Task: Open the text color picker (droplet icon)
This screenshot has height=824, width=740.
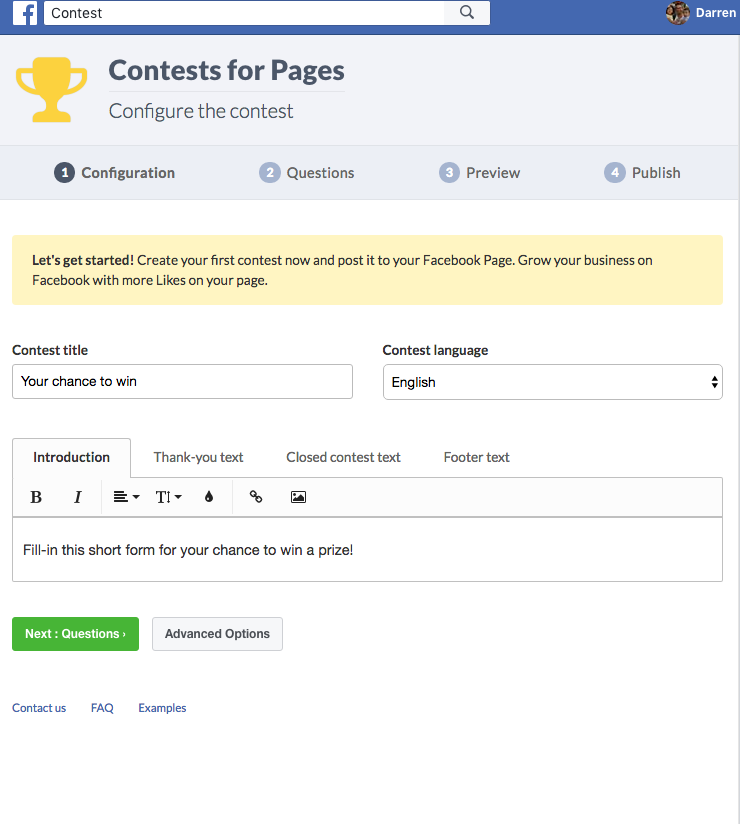Action: (209, 497)
